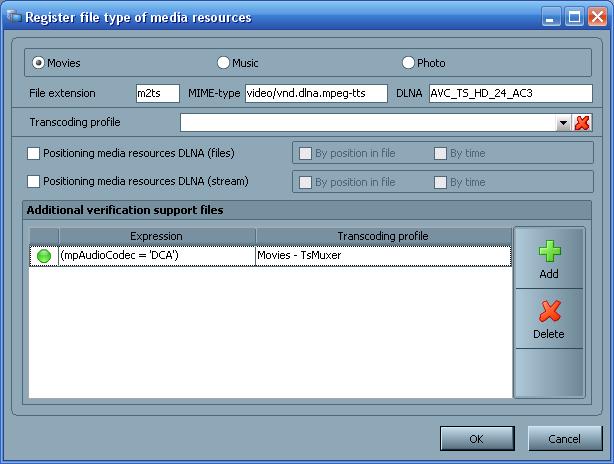Image resolution: width=614 pixels, height=464 pixels.
Task: Confirm with the OK button
Action: click(477, 439)
